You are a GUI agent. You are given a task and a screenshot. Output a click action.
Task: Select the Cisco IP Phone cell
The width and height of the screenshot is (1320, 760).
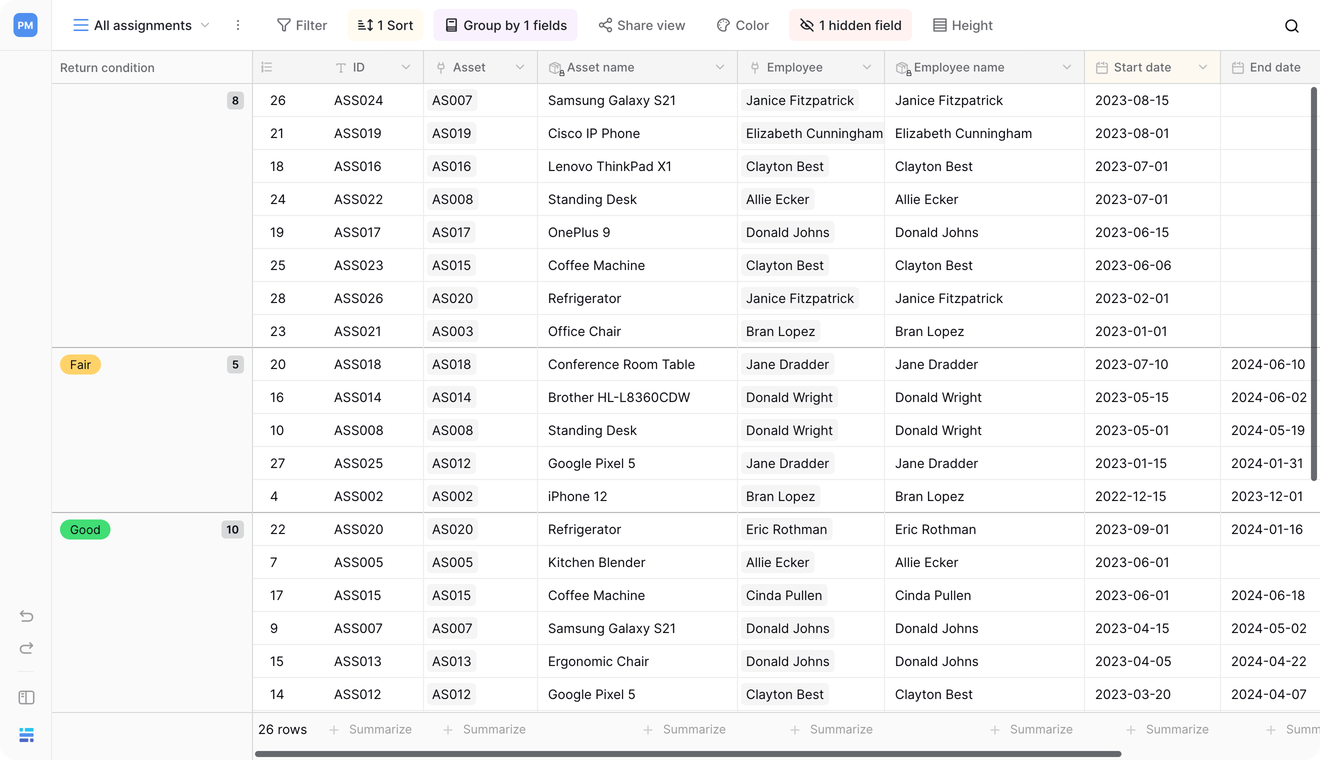click(x=637, y=133)
